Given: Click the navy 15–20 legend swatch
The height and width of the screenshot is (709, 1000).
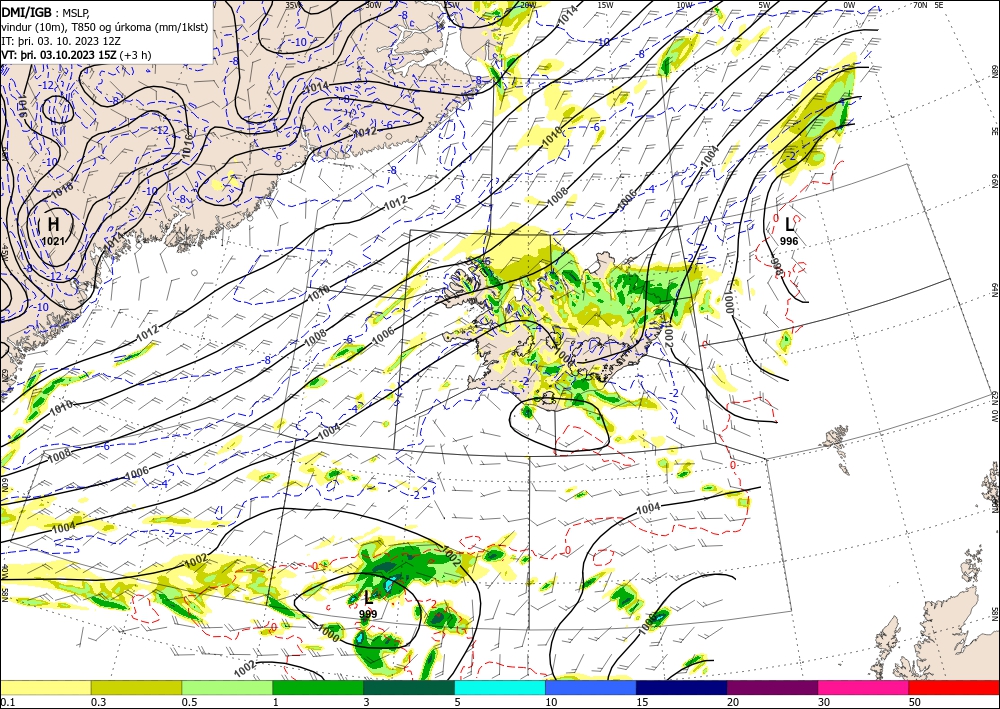Looking at the screenshot, I should pos(681,687).
